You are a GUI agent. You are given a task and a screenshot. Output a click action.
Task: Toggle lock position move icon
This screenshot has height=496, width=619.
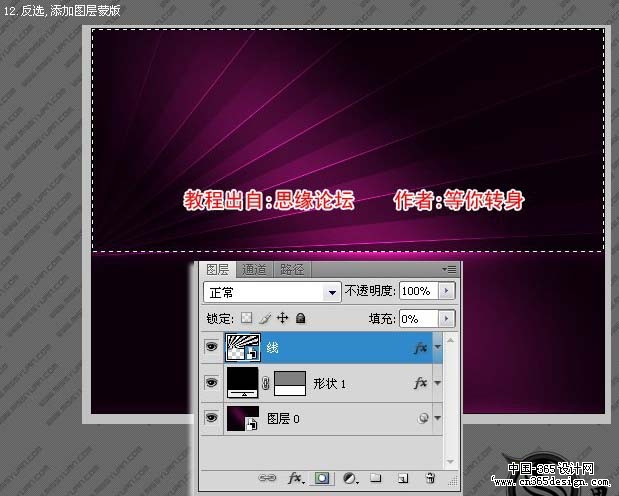(x=282, y=318)
